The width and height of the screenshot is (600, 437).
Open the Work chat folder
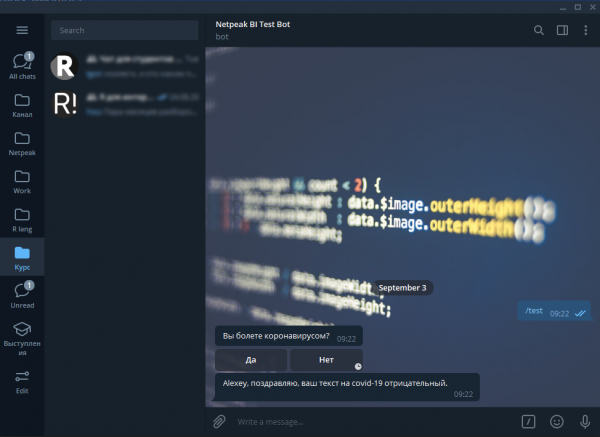(22, 181)
